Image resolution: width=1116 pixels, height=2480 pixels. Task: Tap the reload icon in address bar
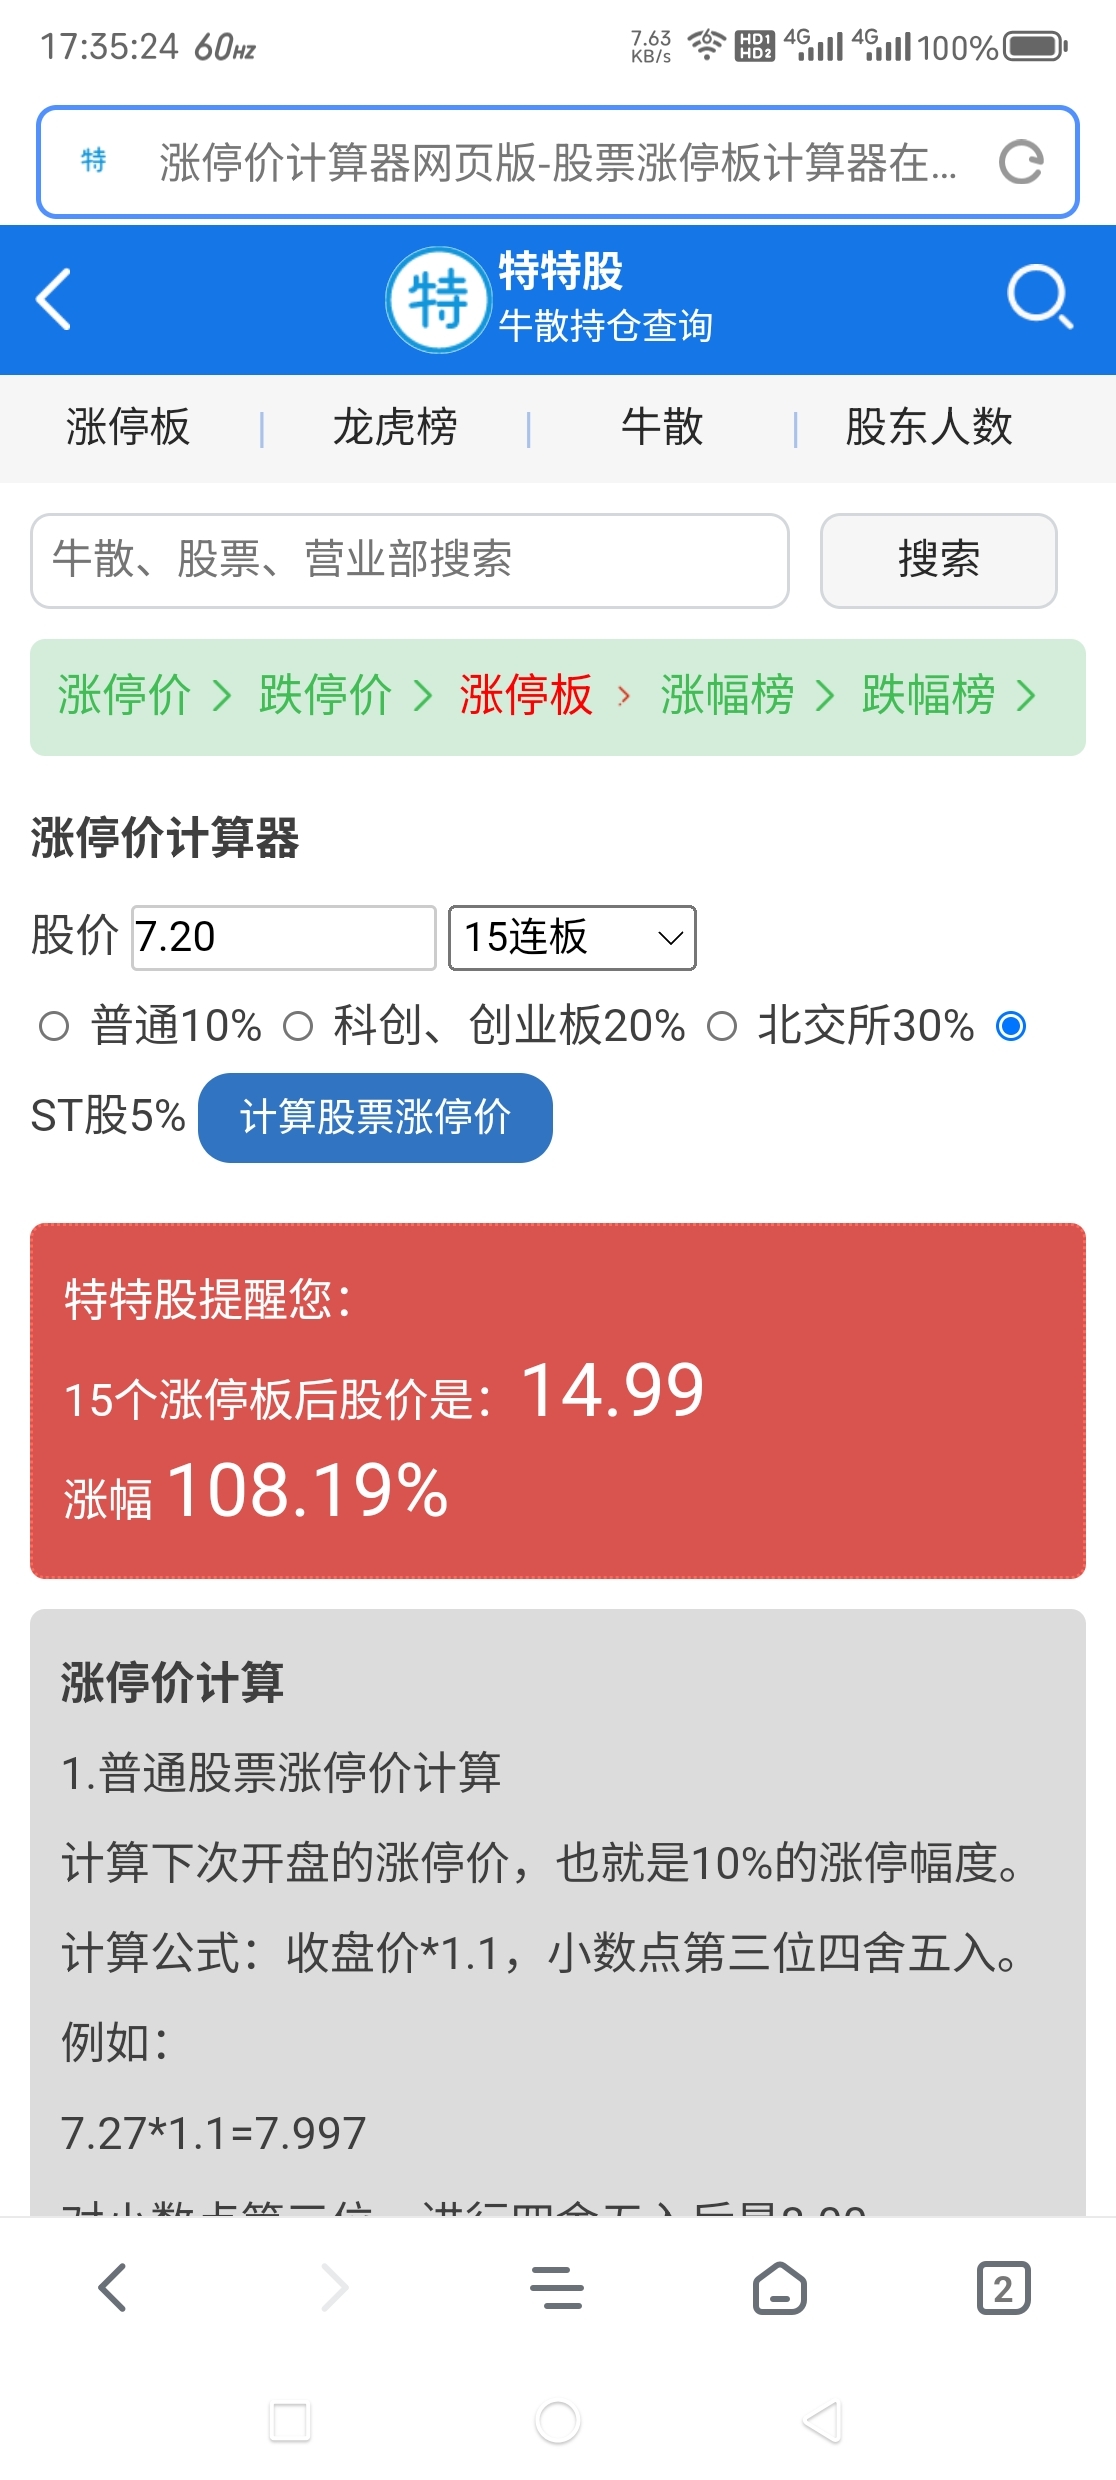click(1021, 162)
